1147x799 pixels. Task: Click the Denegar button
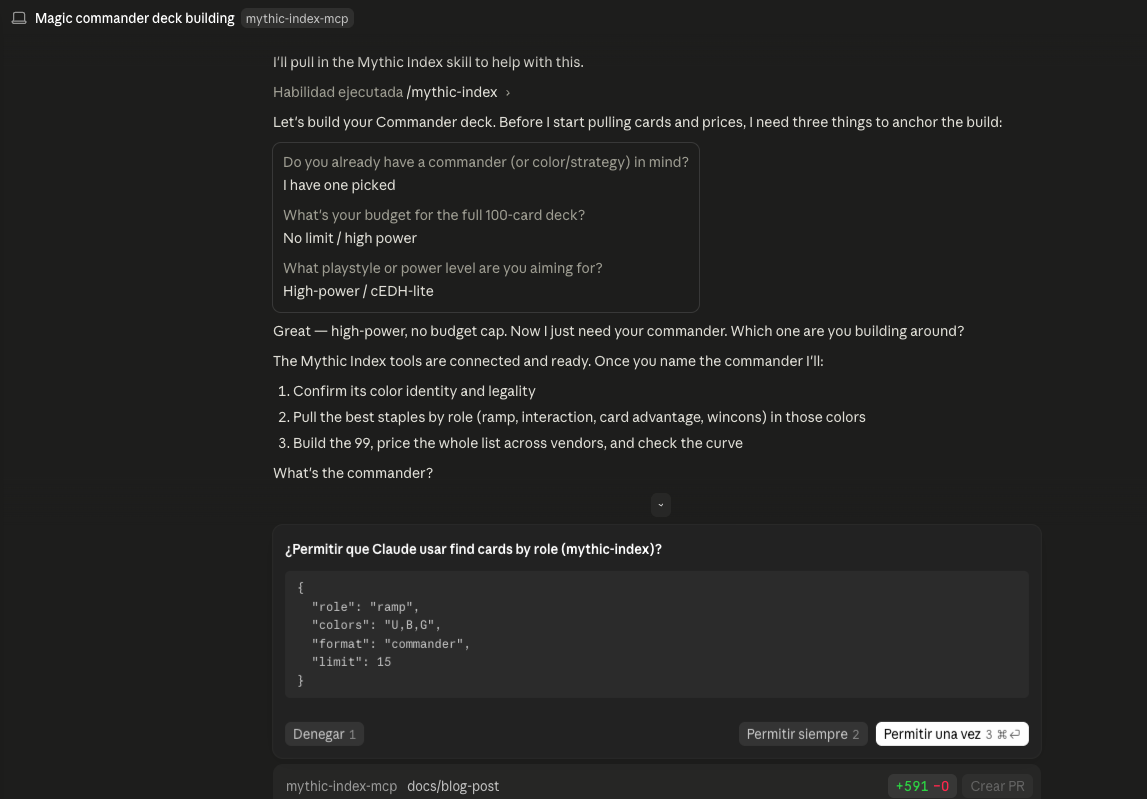(x=324, y=734)
